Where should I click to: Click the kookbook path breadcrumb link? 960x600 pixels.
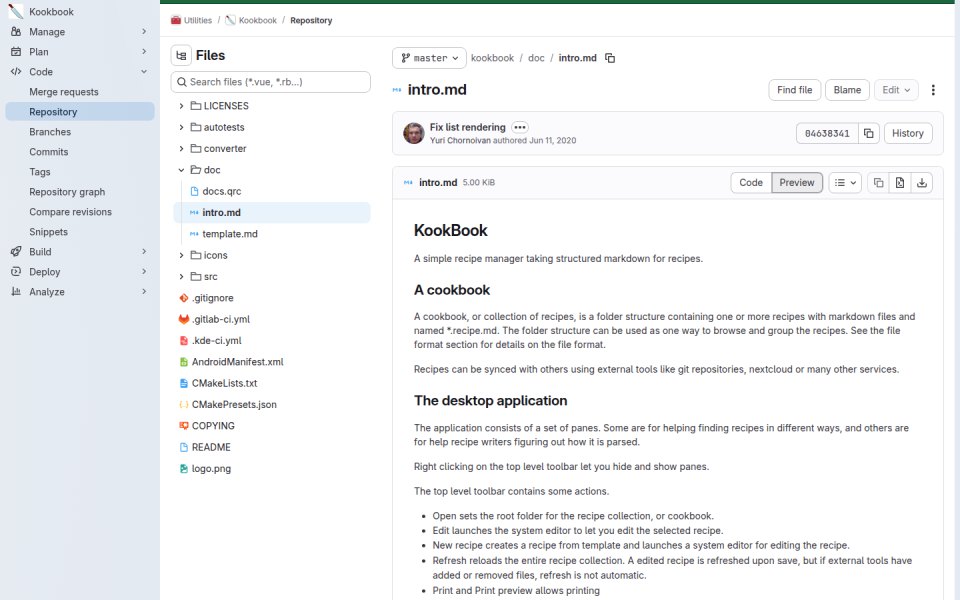[492, 58]
